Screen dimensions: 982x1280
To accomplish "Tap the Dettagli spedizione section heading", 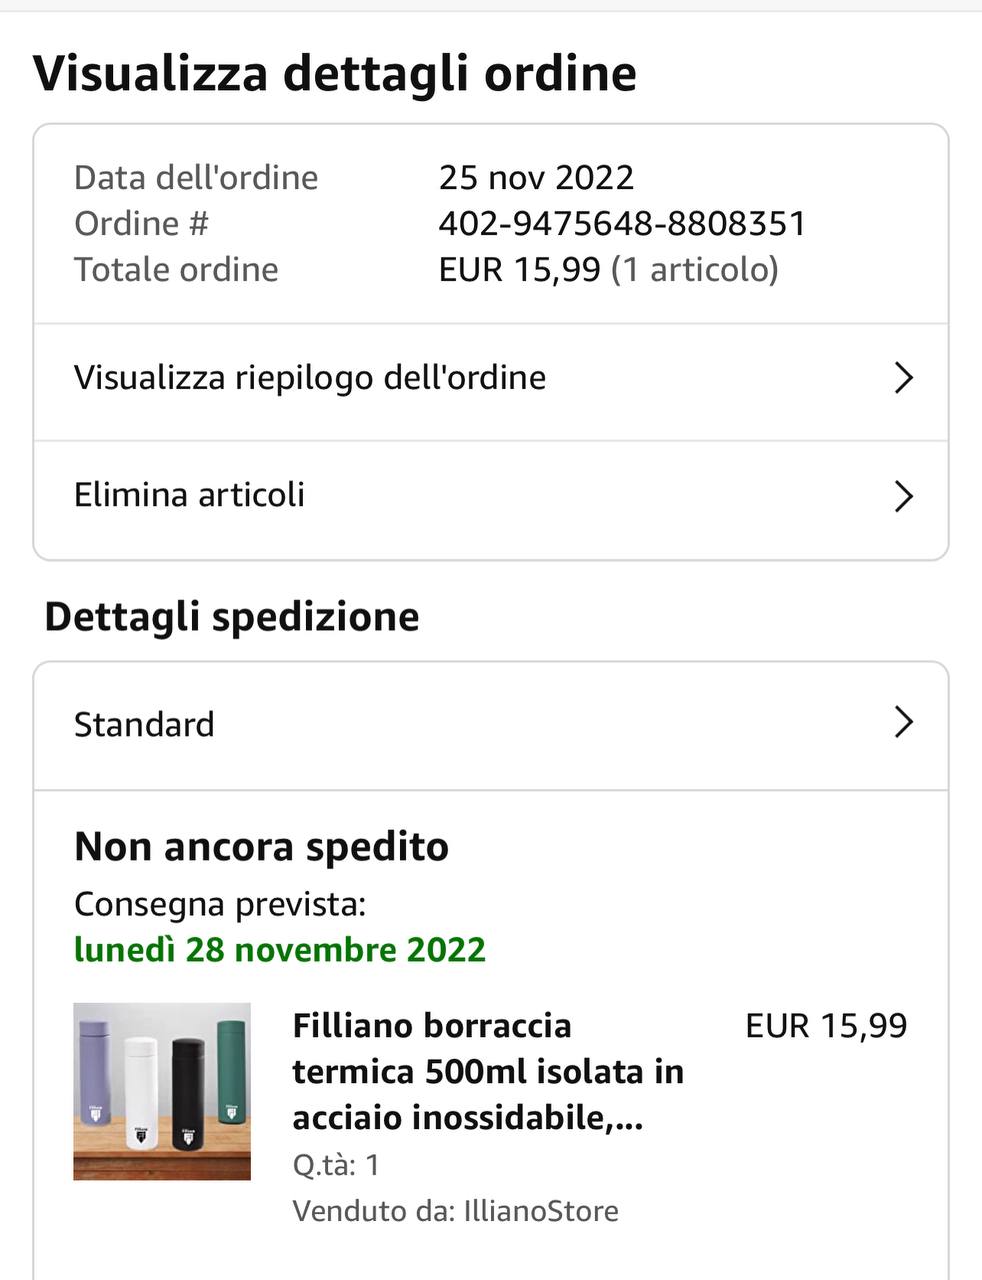I will coord(232,617).
